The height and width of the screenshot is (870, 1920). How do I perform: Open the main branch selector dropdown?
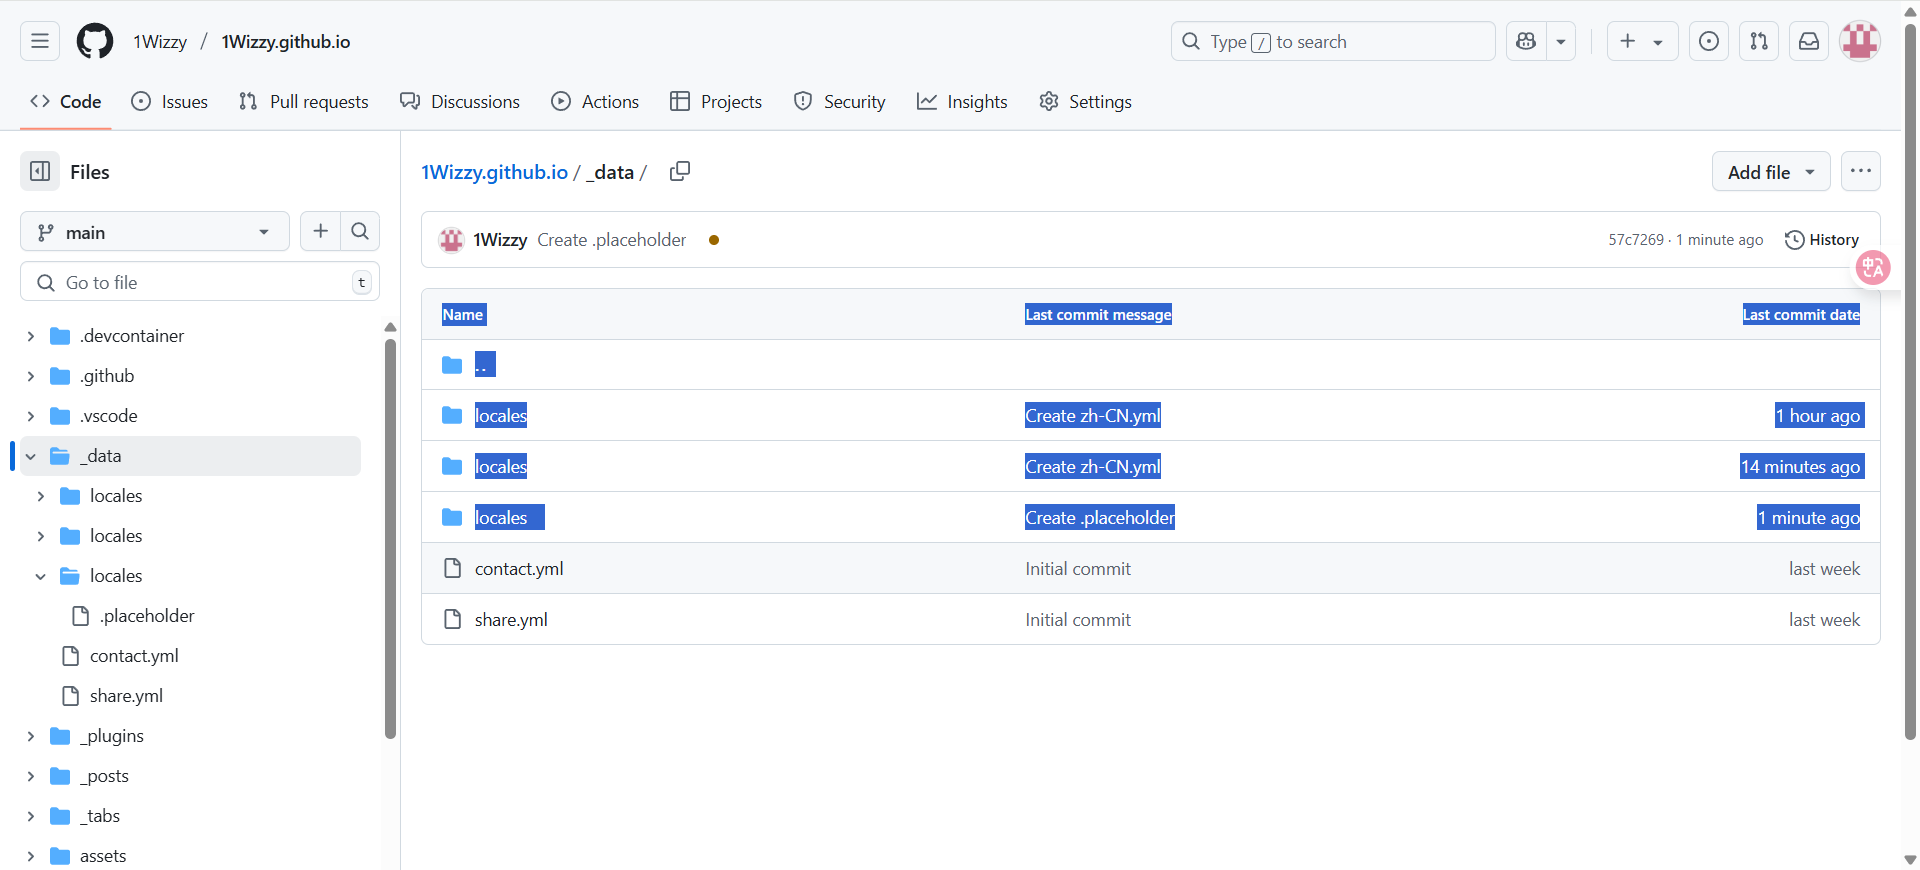coord(155,232)
